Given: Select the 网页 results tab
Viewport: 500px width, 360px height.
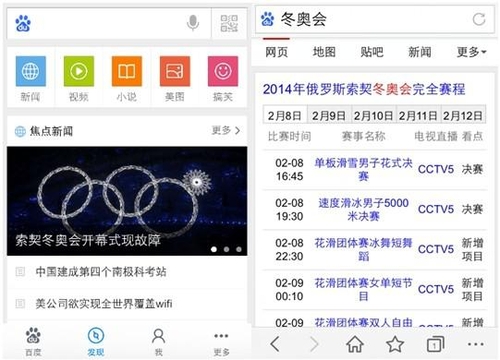Looking at the screenshot, I should 276,52.
